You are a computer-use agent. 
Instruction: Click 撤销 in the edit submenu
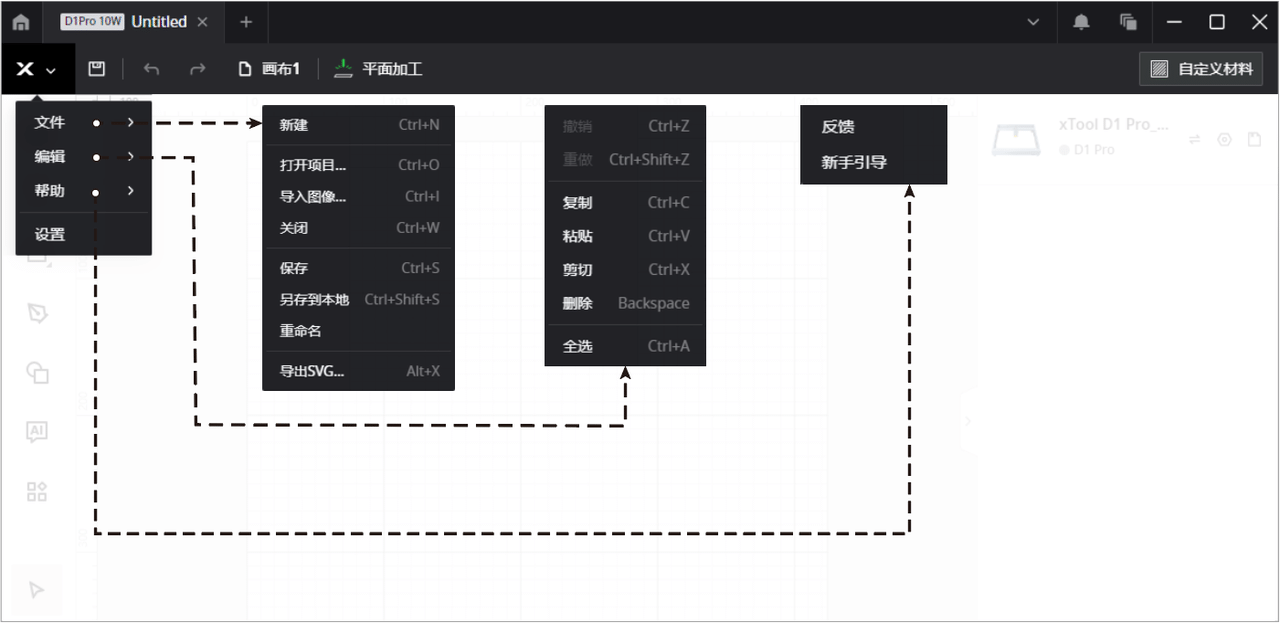tap(625, 126)
